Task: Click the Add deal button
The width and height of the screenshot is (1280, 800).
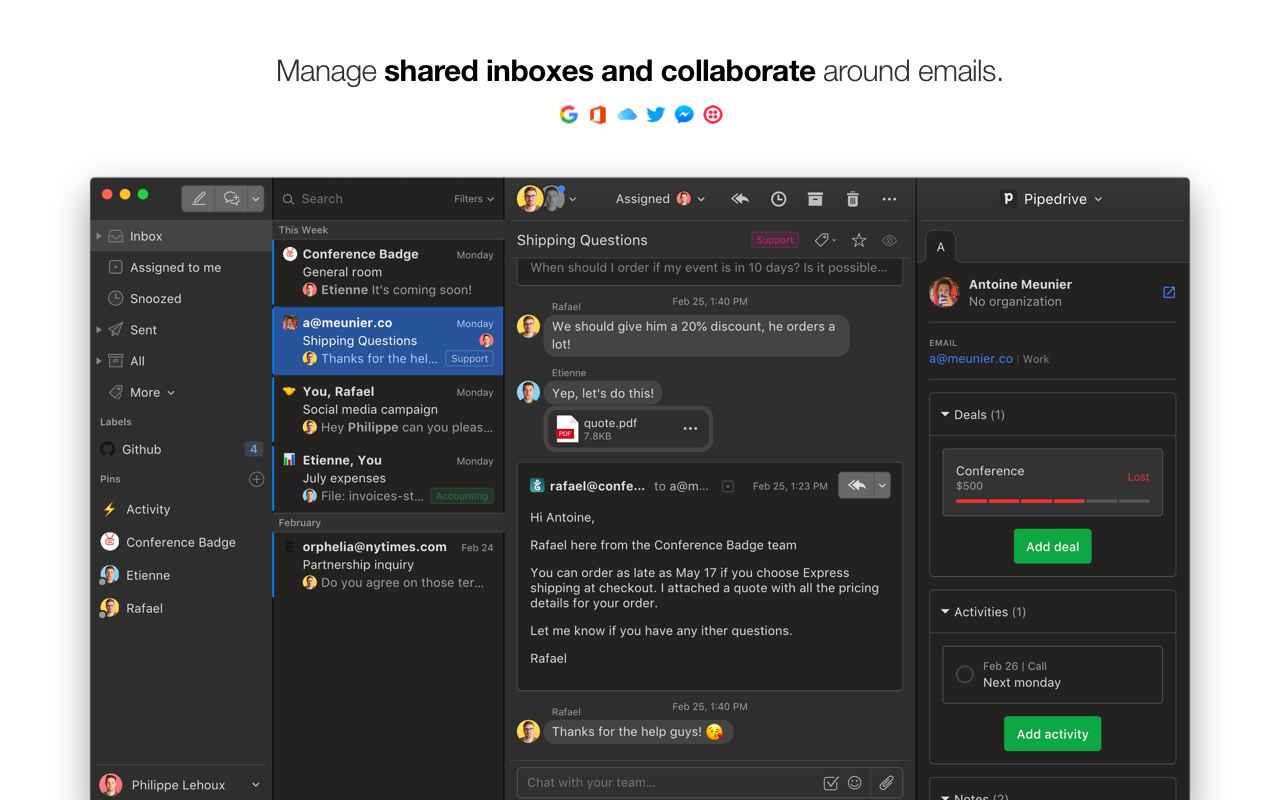Action: tap(1052, 546)
